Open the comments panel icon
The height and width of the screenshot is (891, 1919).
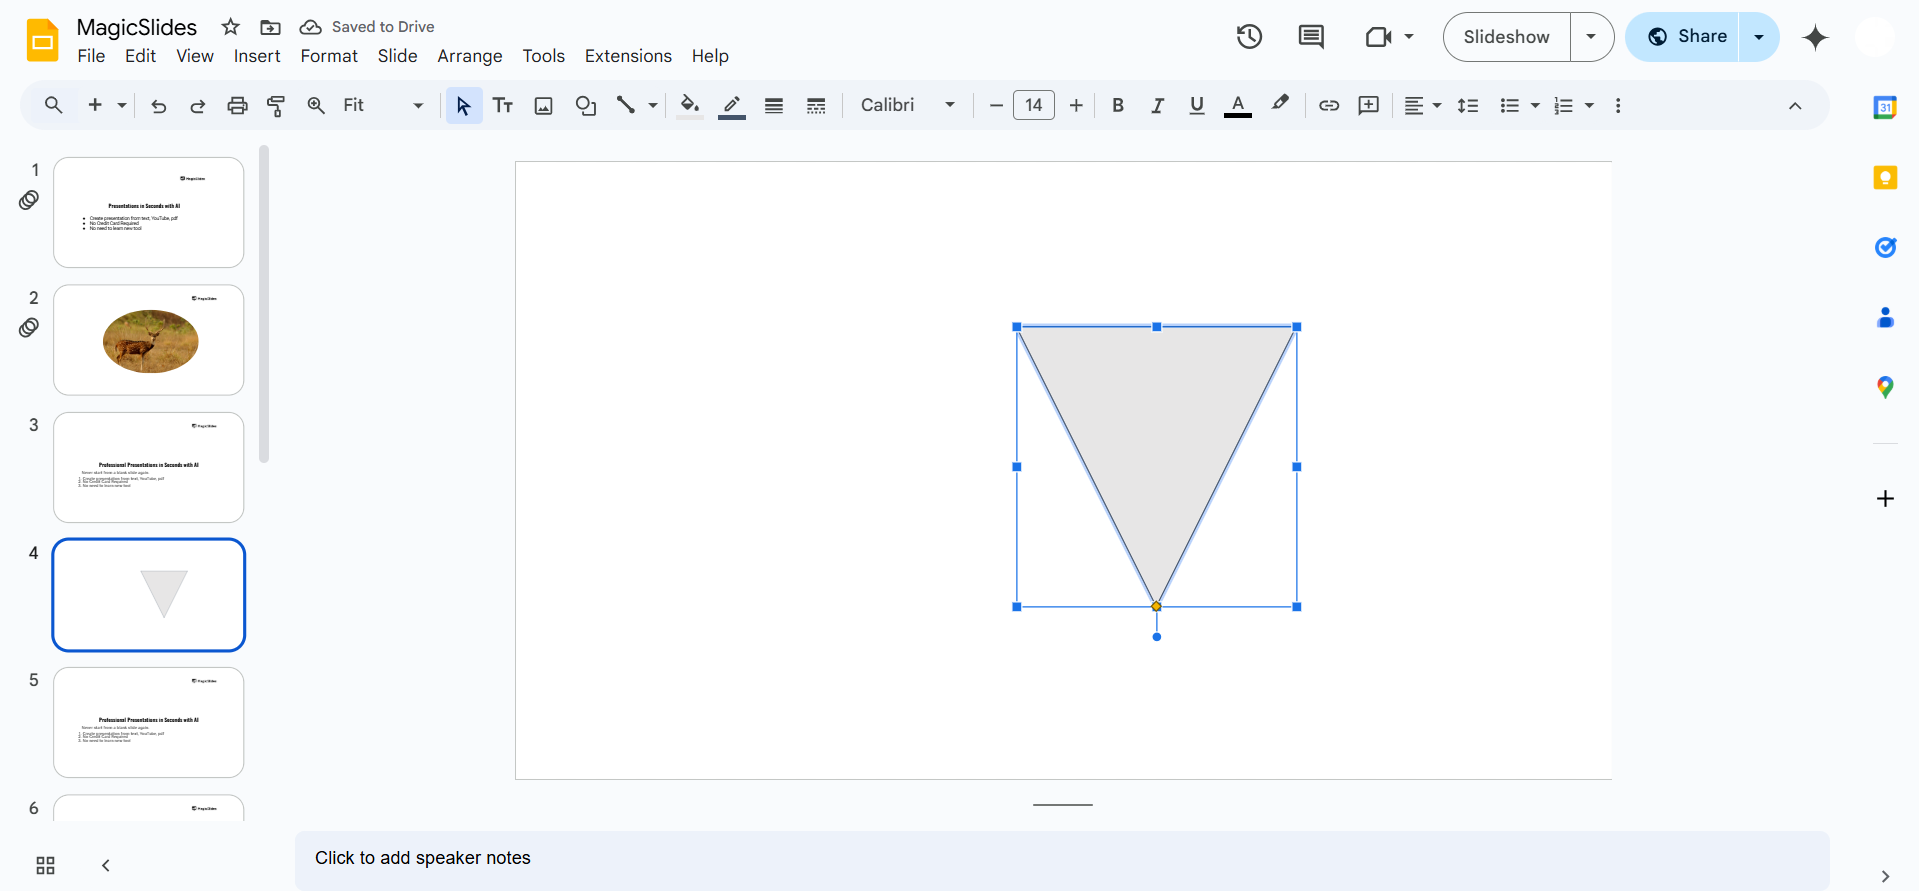click(1310, 37)
